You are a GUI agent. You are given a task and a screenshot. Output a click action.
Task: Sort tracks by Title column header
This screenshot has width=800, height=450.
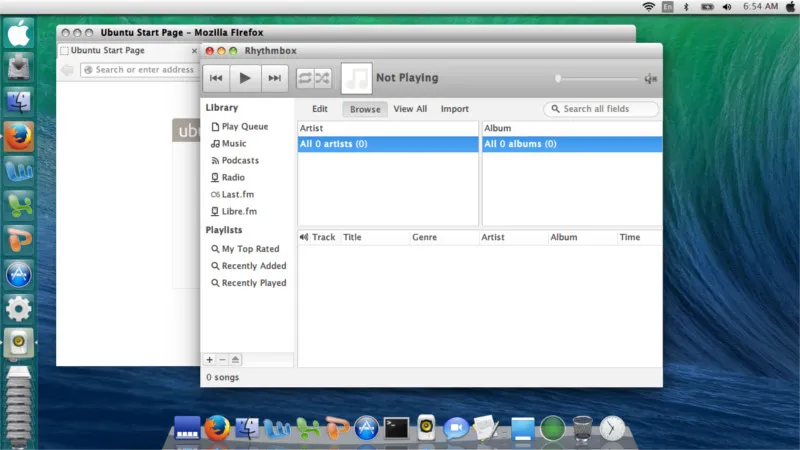[x=353, y=237]
